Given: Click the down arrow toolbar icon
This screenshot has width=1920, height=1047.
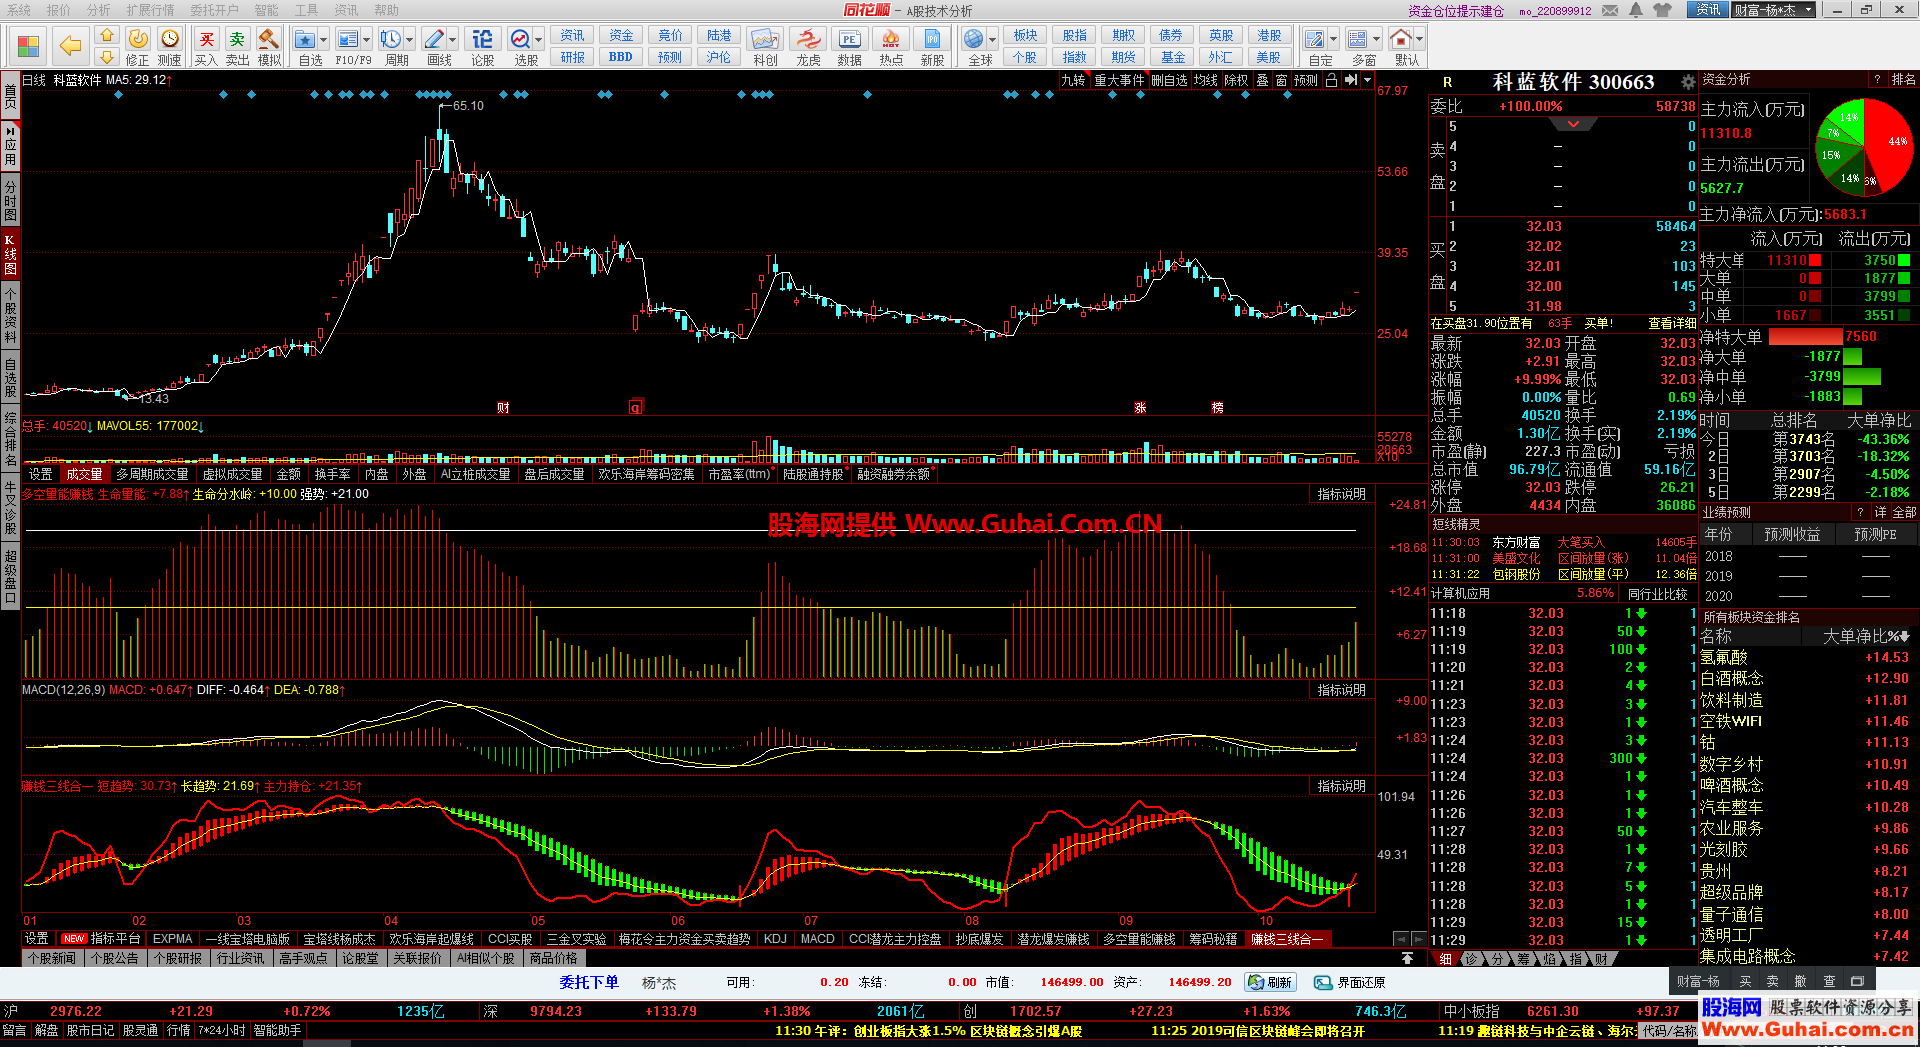Looking at the screenshot, I should point(106,57).
